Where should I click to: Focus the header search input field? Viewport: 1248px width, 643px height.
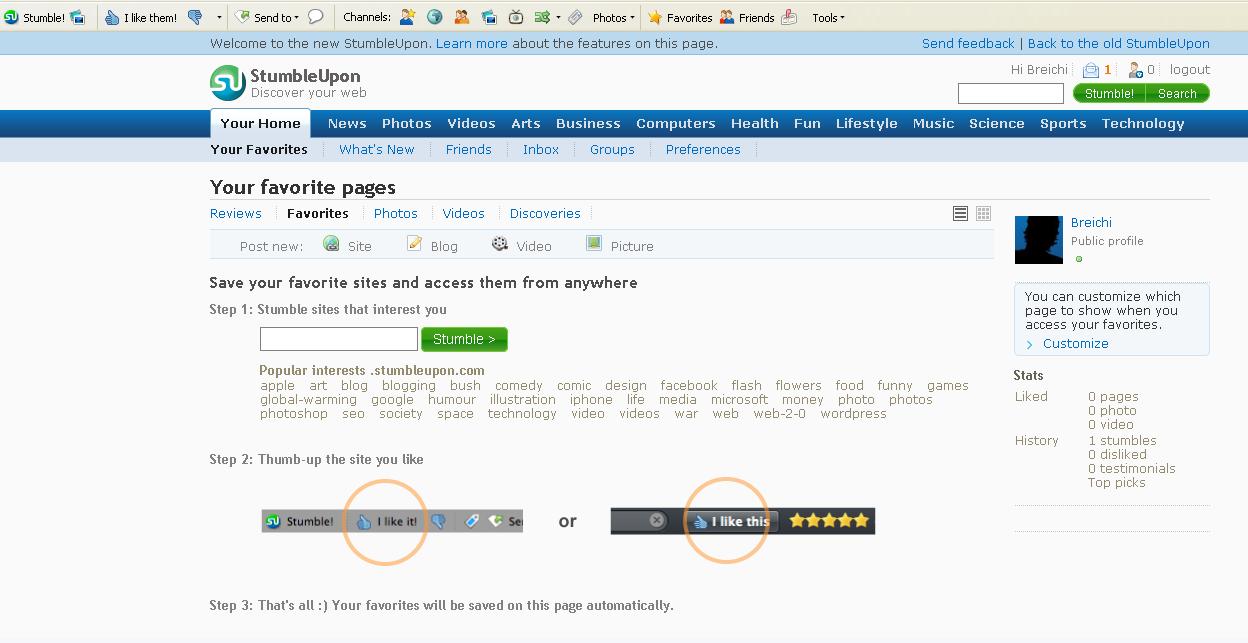pyautogui.click(x=1011, y=93)
